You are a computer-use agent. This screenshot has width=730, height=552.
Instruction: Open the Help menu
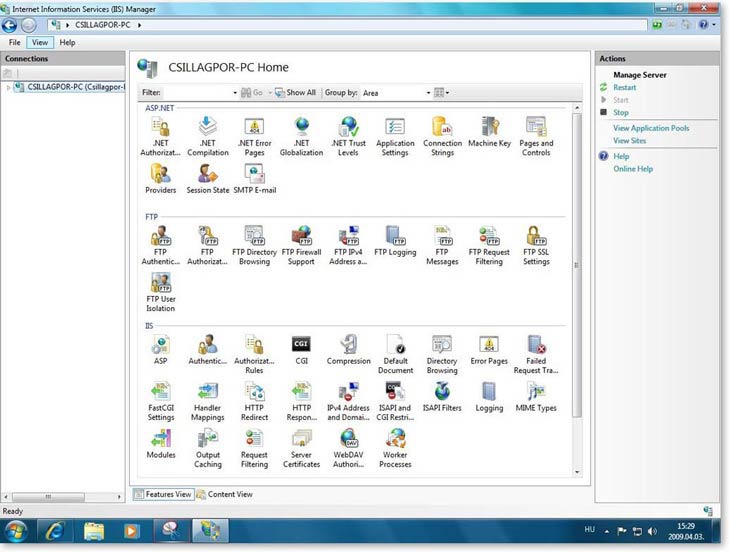coord(67,42)
